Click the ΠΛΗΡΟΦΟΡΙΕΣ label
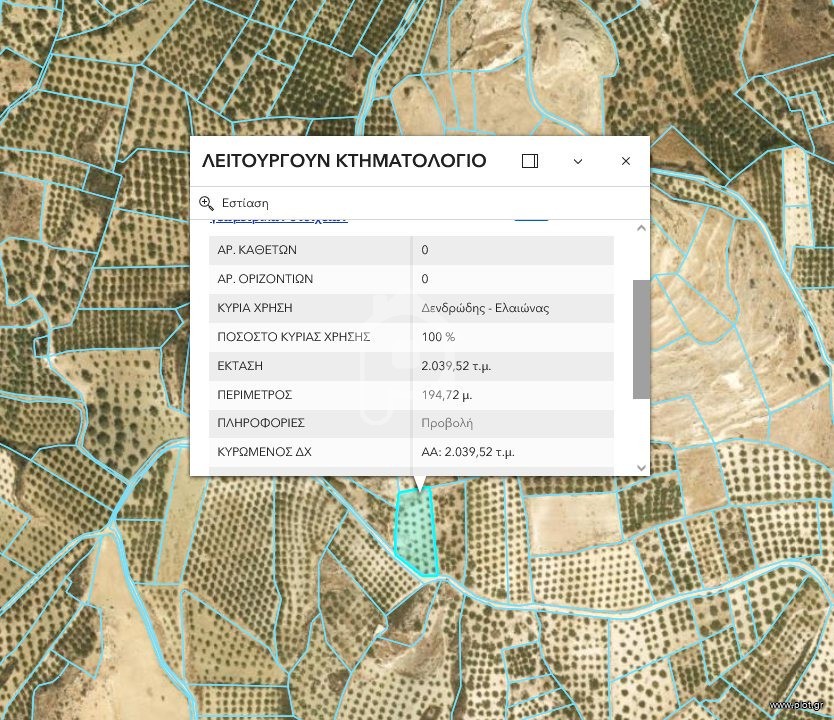 point(261,423)
